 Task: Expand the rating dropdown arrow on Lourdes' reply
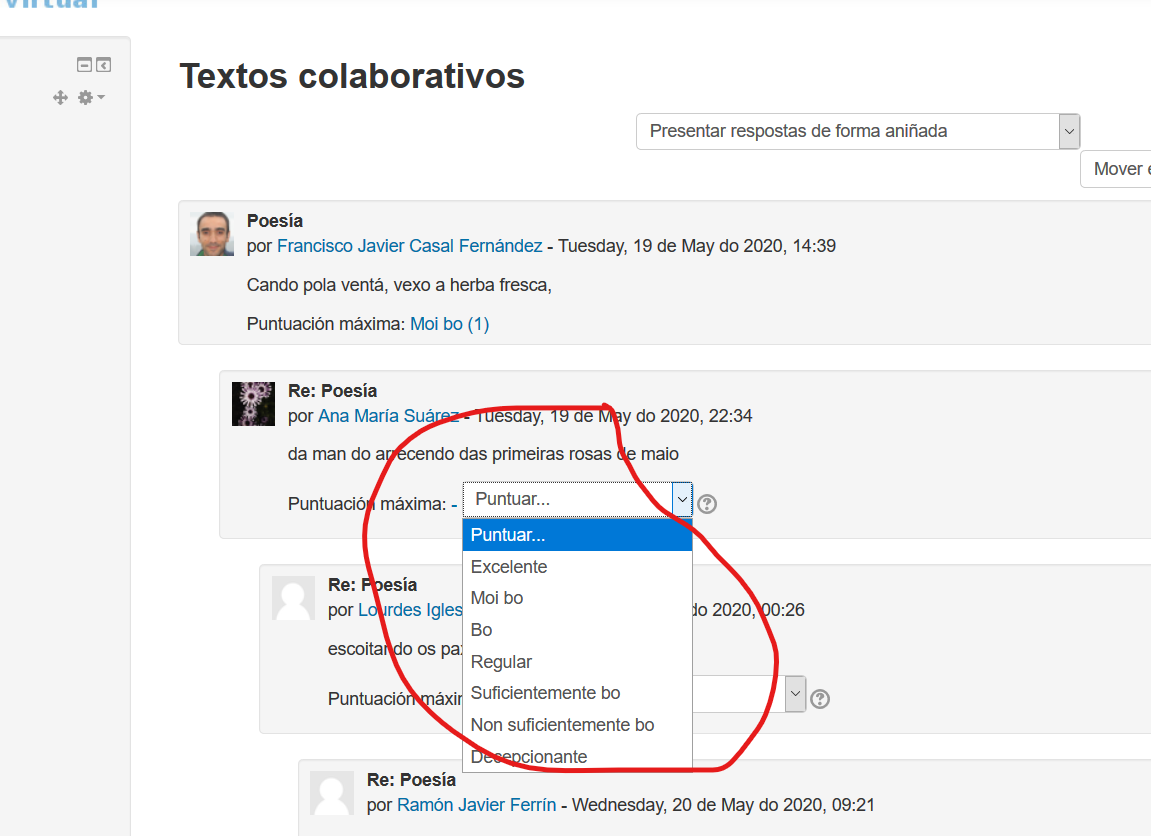click(x=795, y=693)
